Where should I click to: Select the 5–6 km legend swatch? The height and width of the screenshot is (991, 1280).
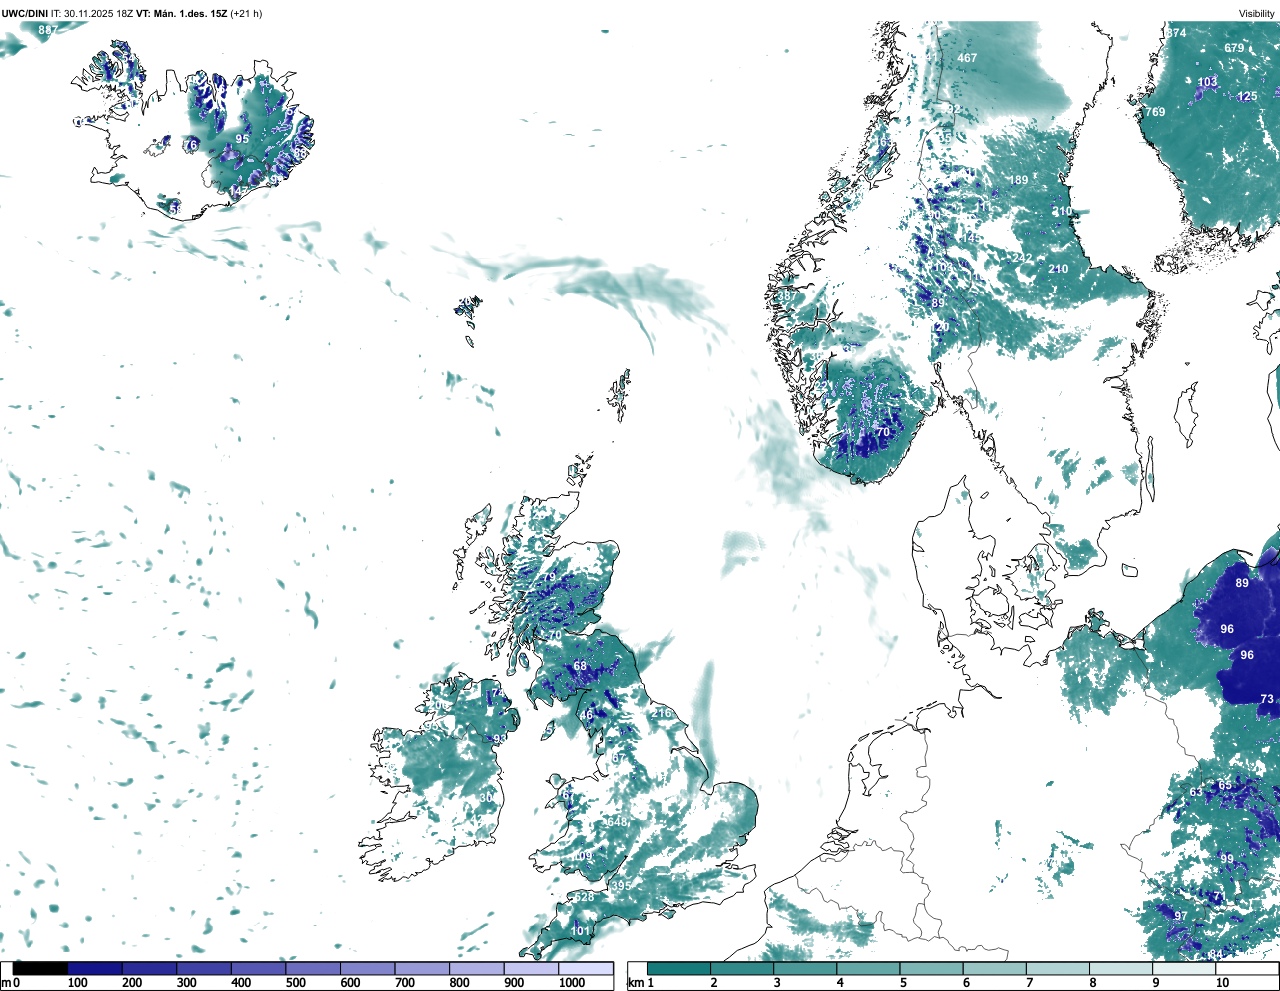pyautogui.click(x=931, y=969)
